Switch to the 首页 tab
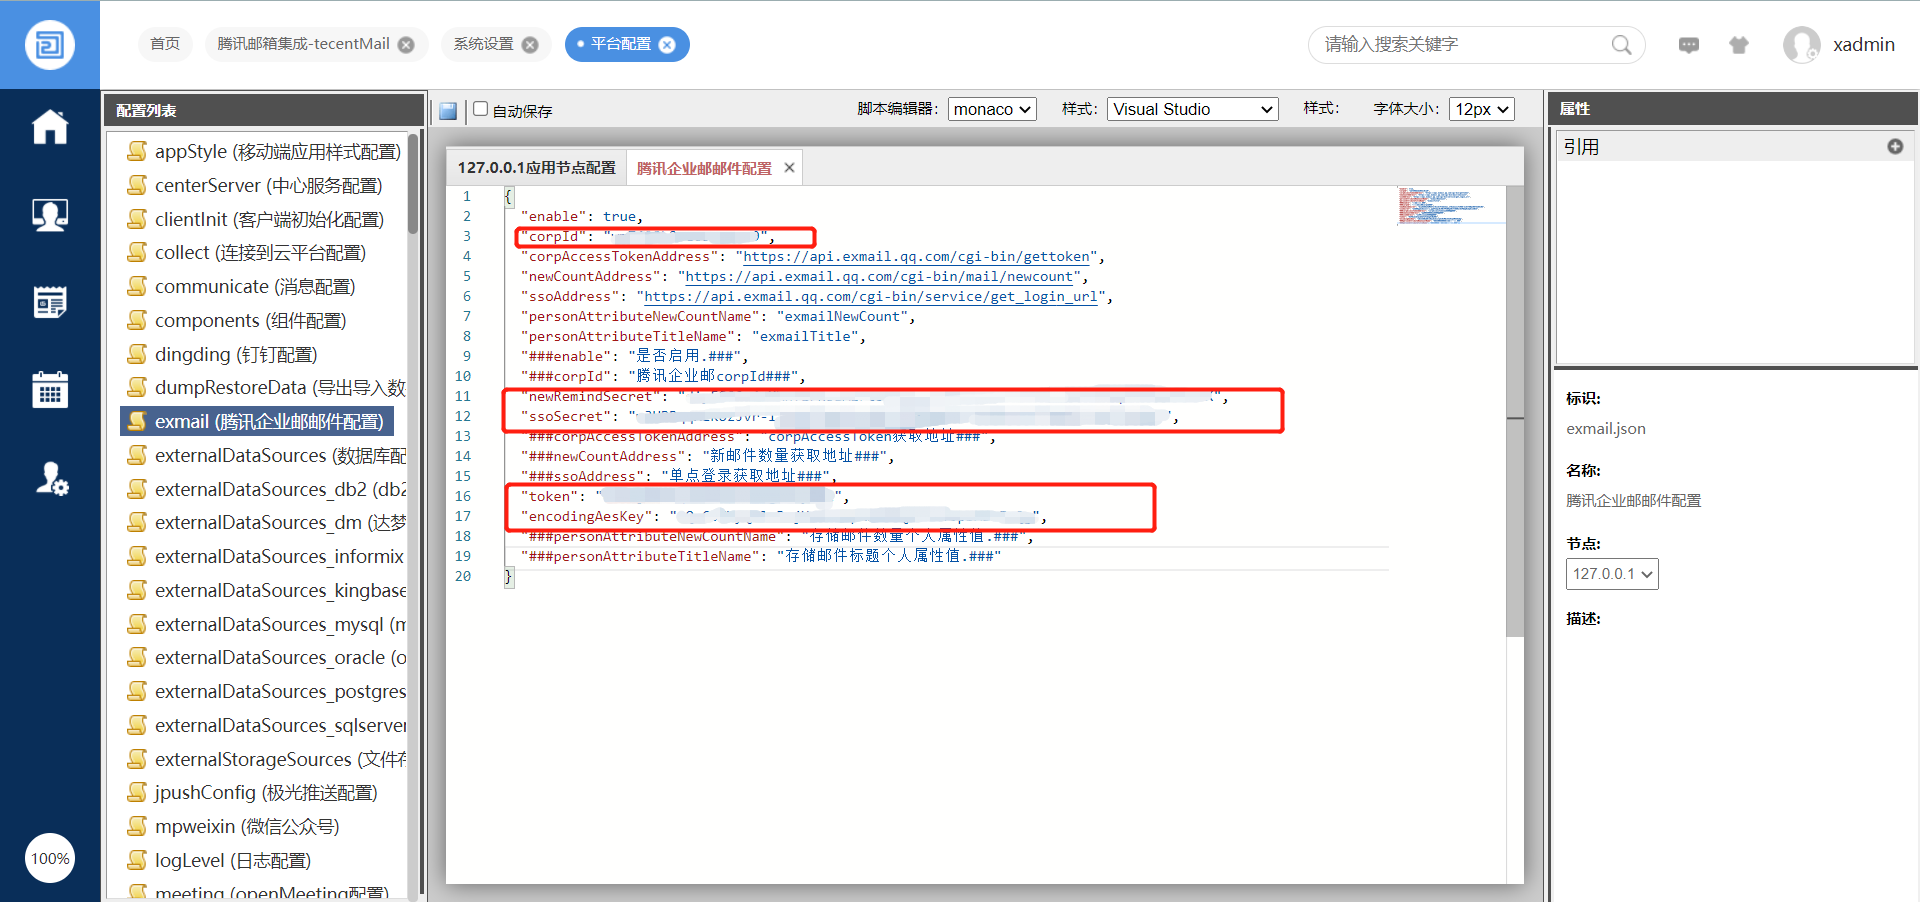Image resolution: width=1920 pixels, height=902 pixels. tap(165, 44)
